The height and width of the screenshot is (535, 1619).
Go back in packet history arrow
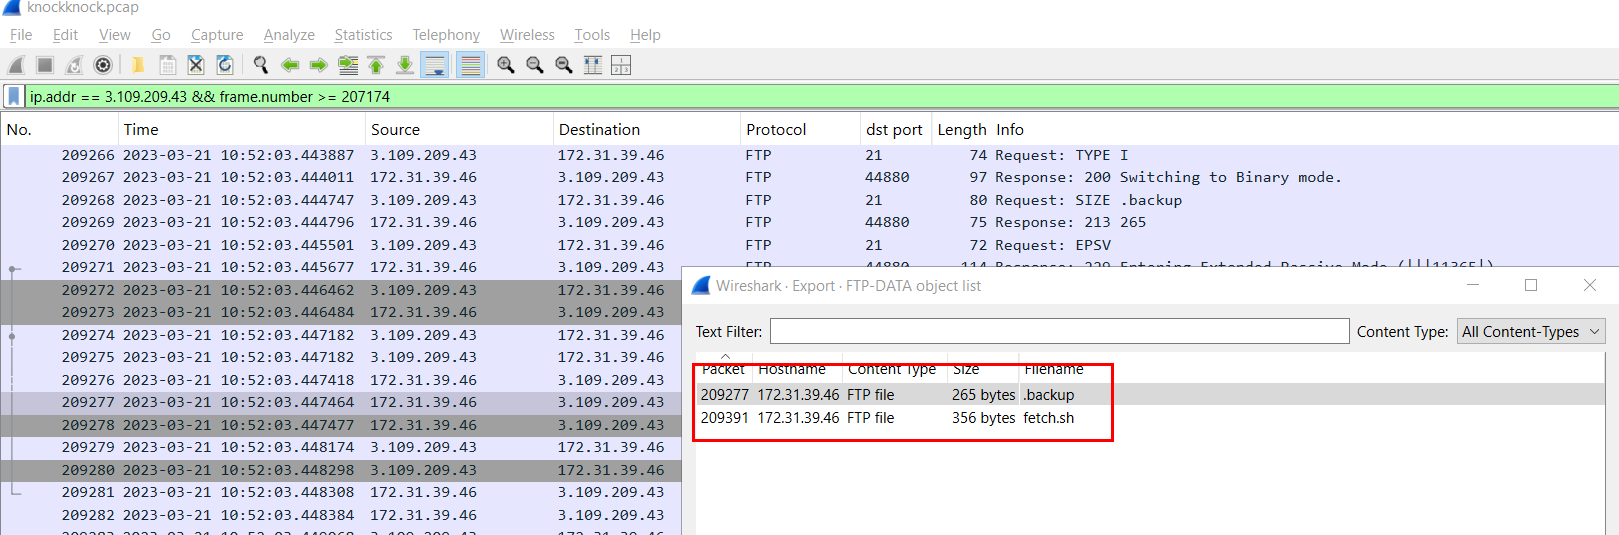290,65
